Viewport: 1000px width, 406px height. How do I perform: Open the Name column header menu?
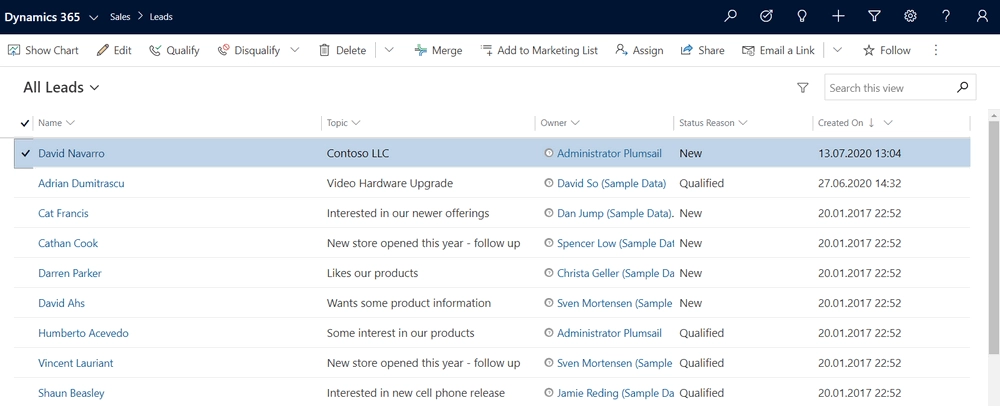click(56, 123)
